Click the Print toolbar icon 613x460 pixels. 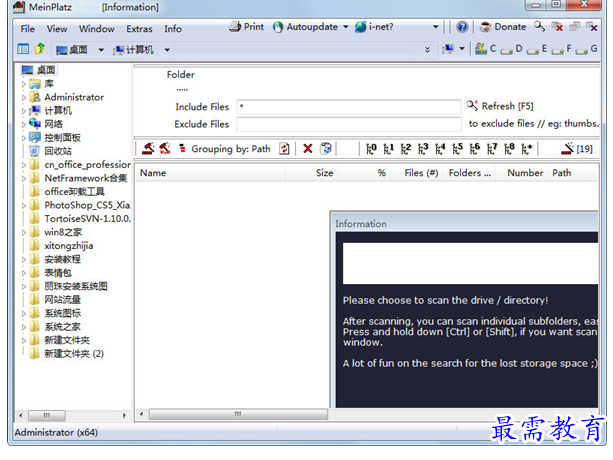[x=235, y=27]
